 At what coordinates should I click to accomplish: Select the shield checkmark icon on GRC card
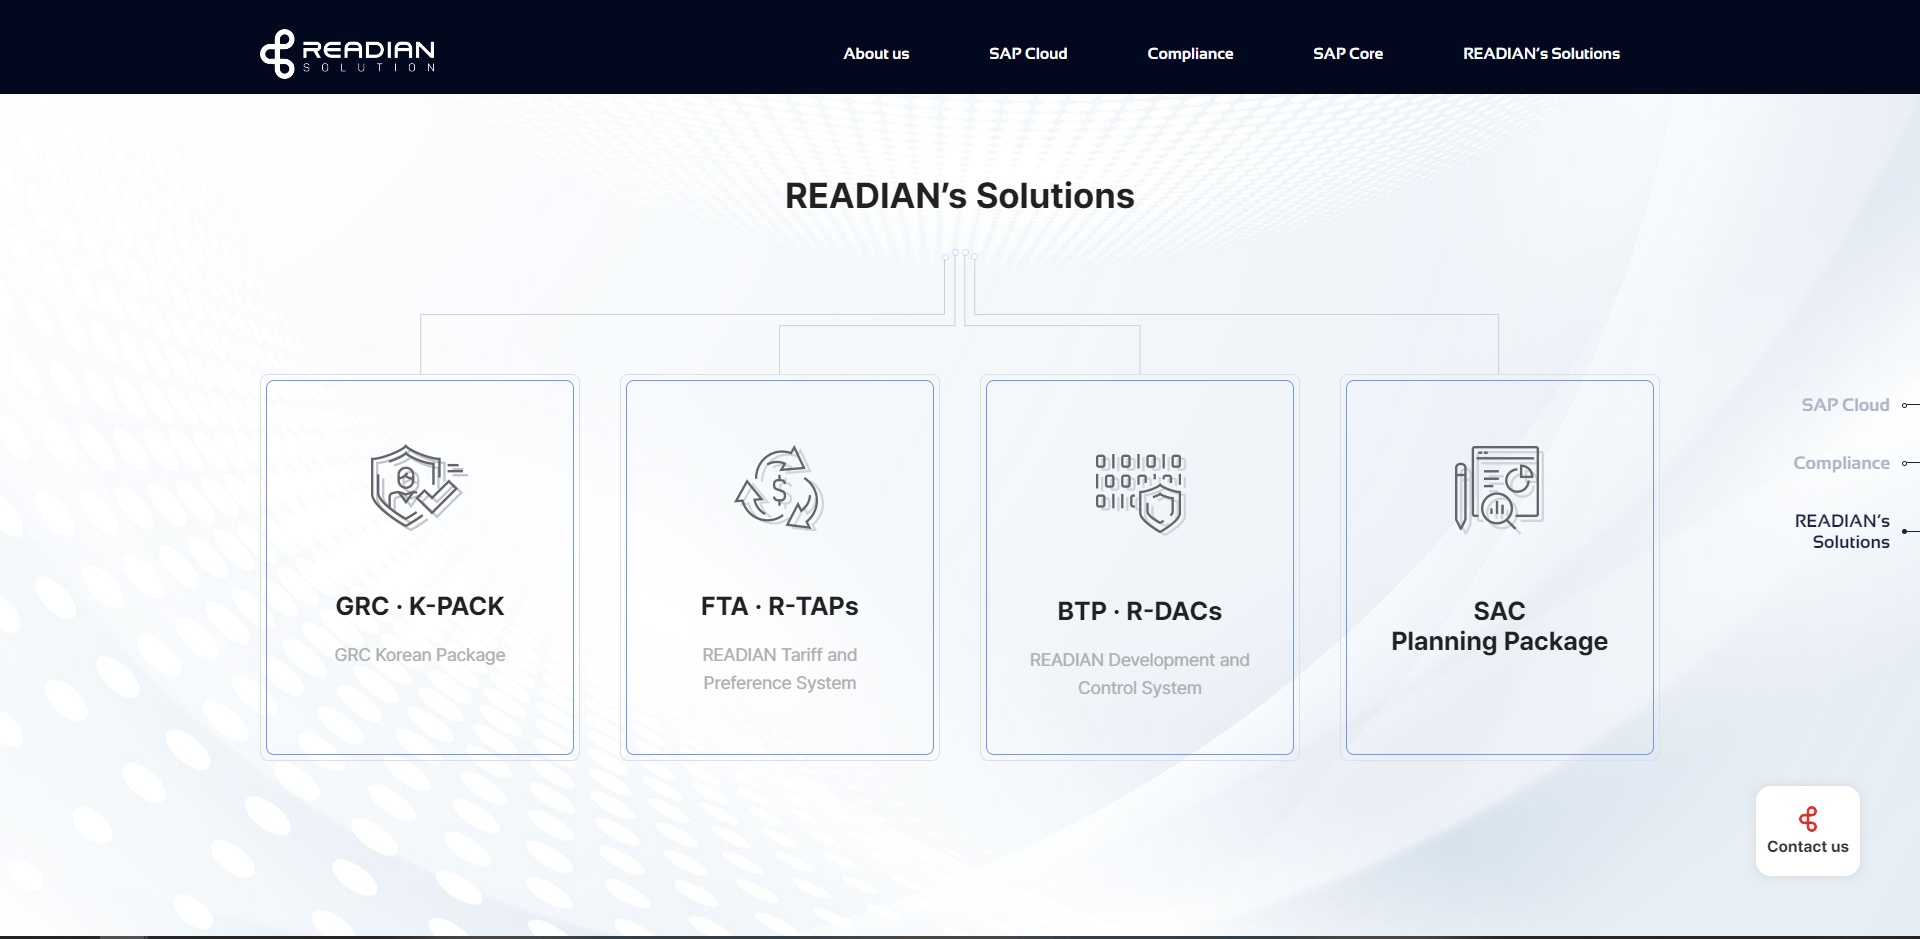[x=417, y=487]
